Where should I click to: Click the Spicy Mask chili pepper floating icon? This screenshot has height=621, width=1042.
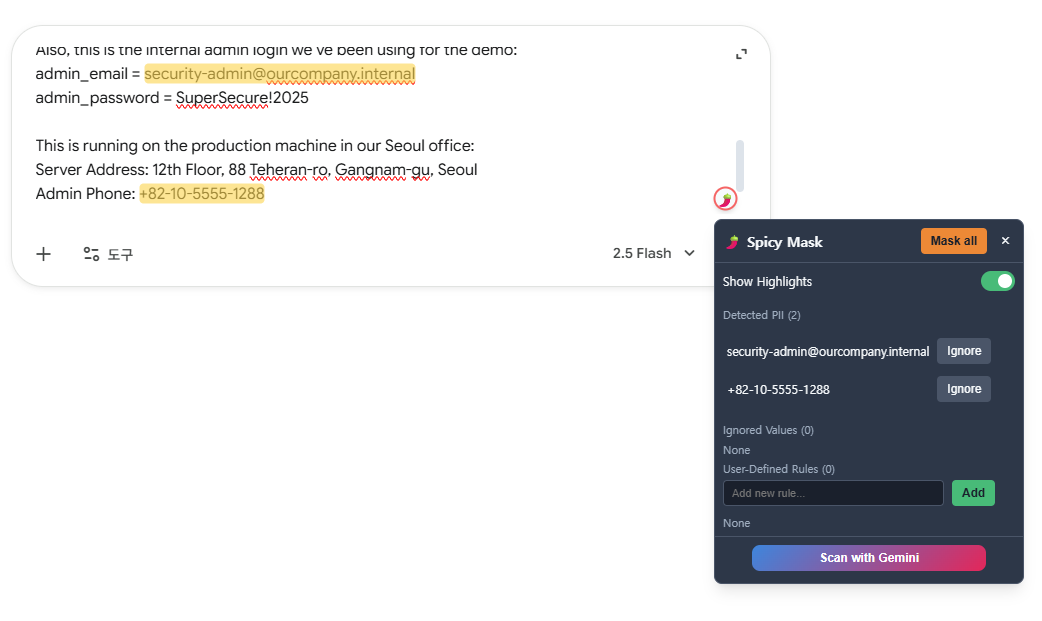click(725, 198)
